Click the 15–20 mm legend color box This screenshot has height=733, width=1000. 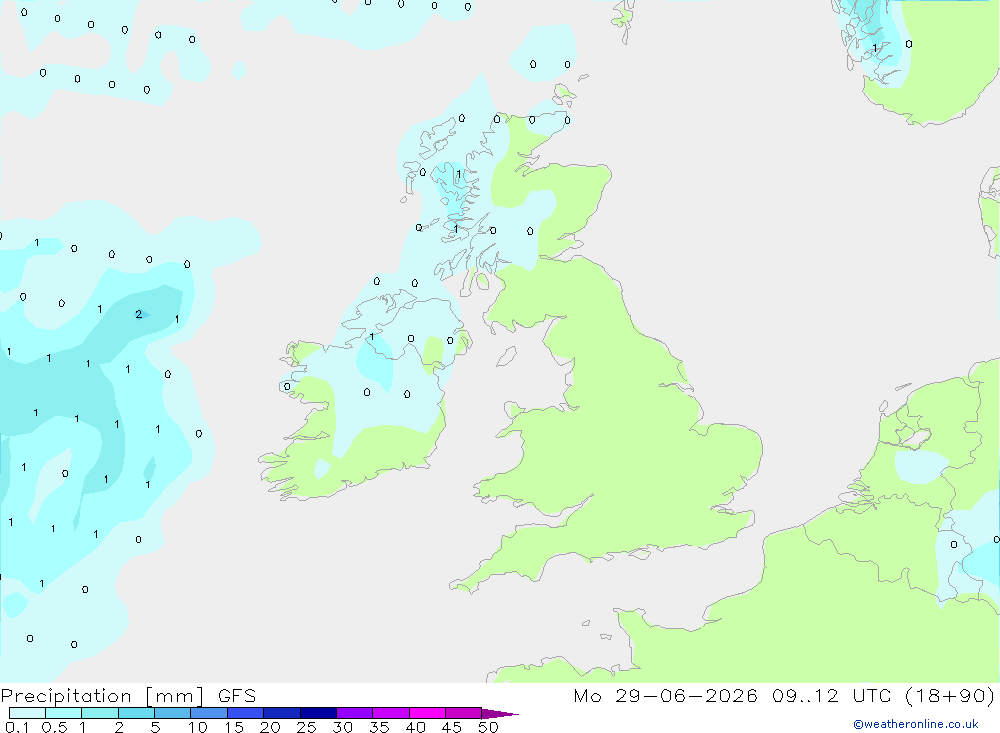coord(245,713)
